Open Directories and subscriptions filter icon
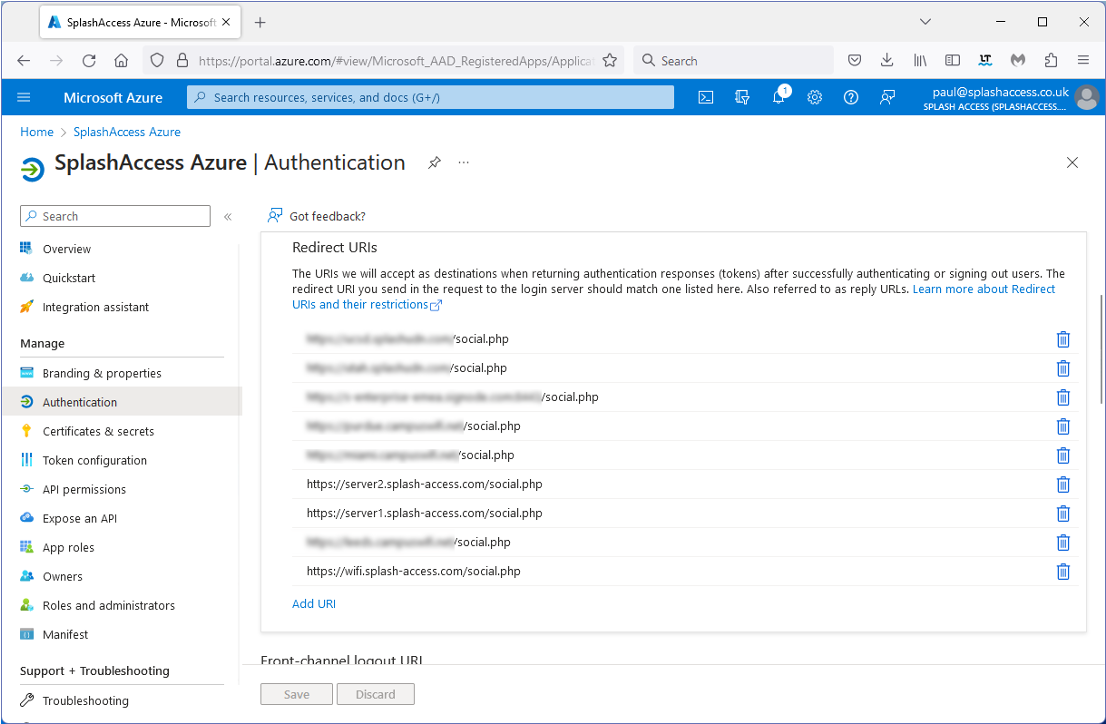The height and width of the screenshot is (724, 1106). 742,97
